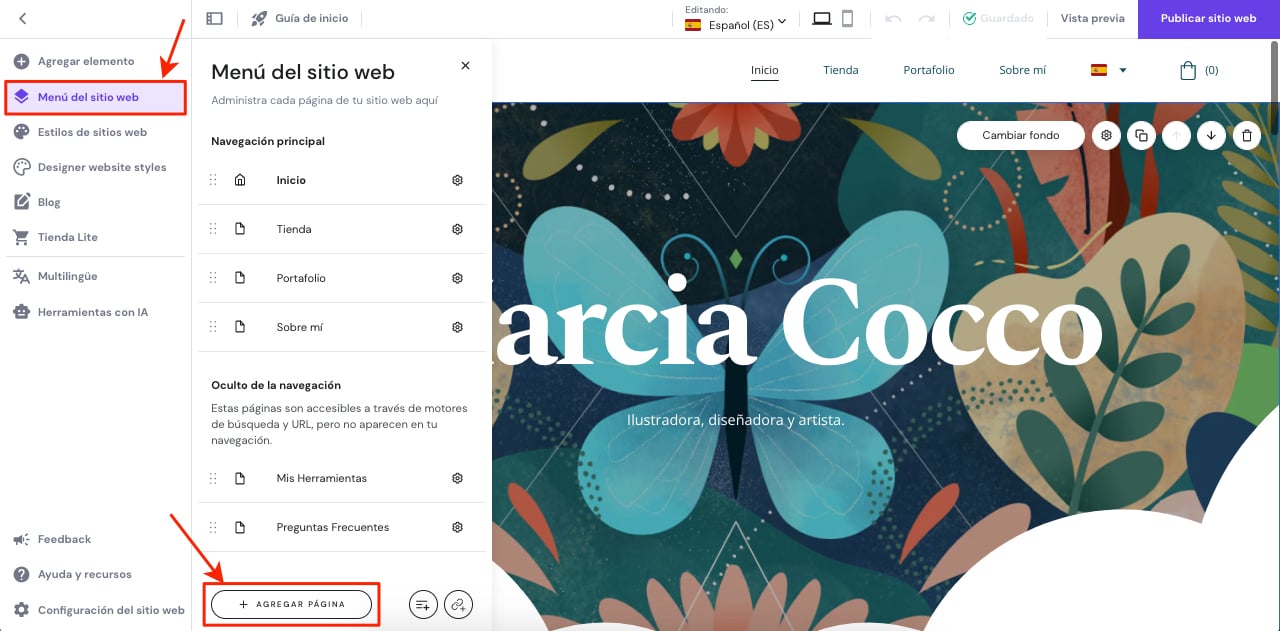Switch to mobile device preview

click(847, 18)
